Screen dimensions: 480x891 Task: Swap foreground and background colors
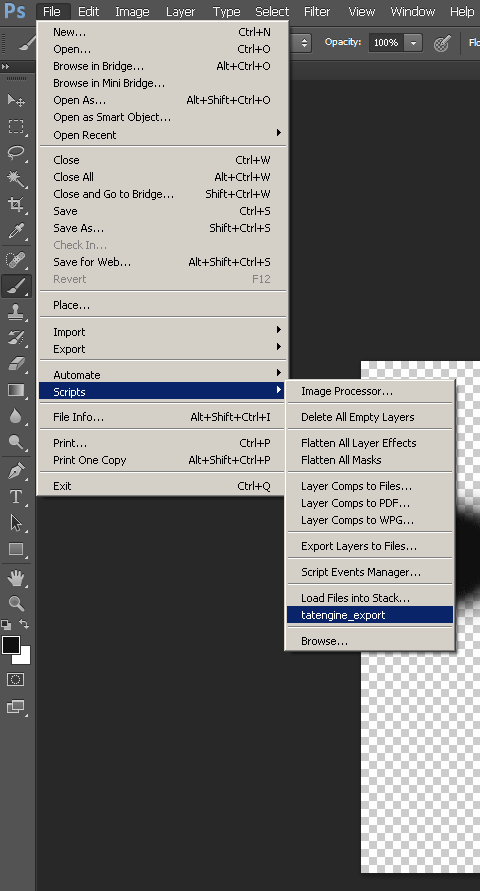point(24,624)
